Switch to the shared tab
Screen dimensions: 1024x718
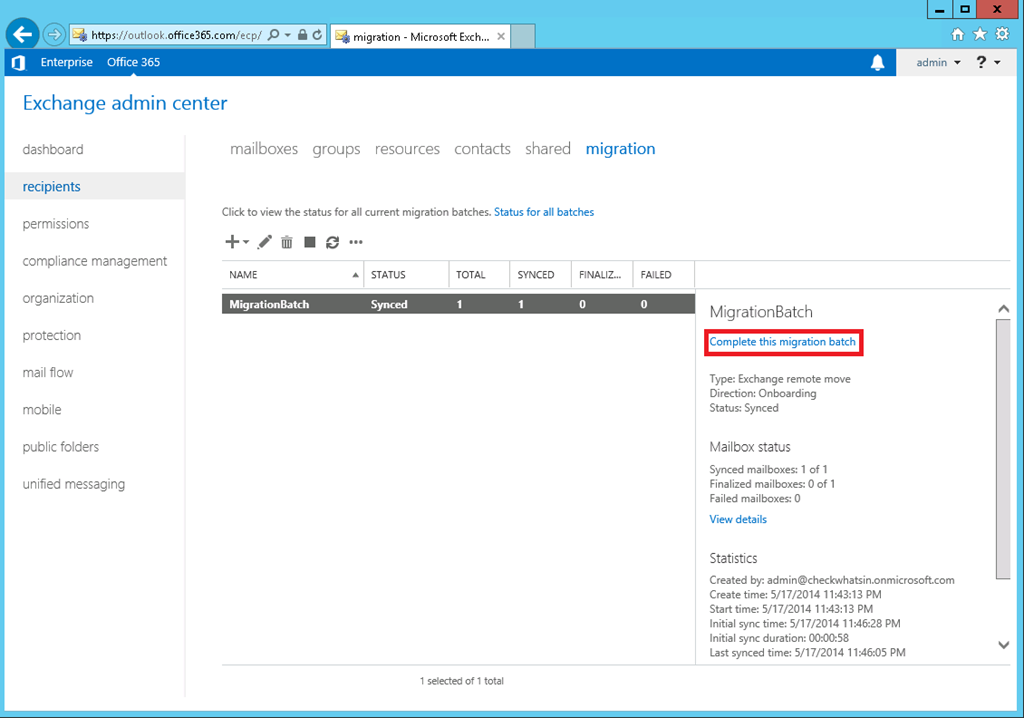tap(548, 149)
